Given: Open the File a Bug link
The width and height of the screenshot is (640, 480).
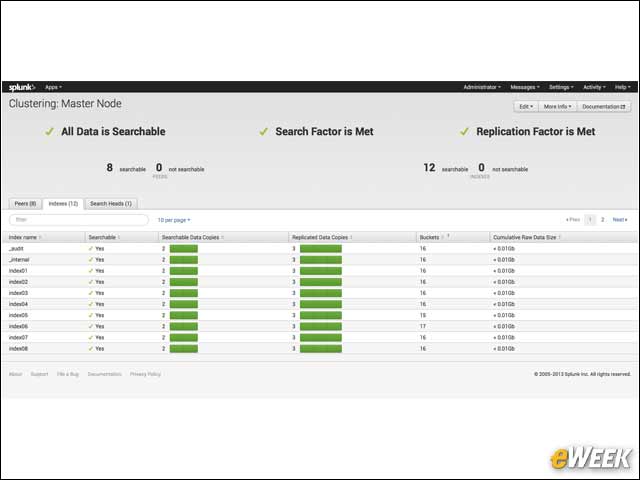Looking at the screenshot, I should pyautogui.click(x=68, y=374).
